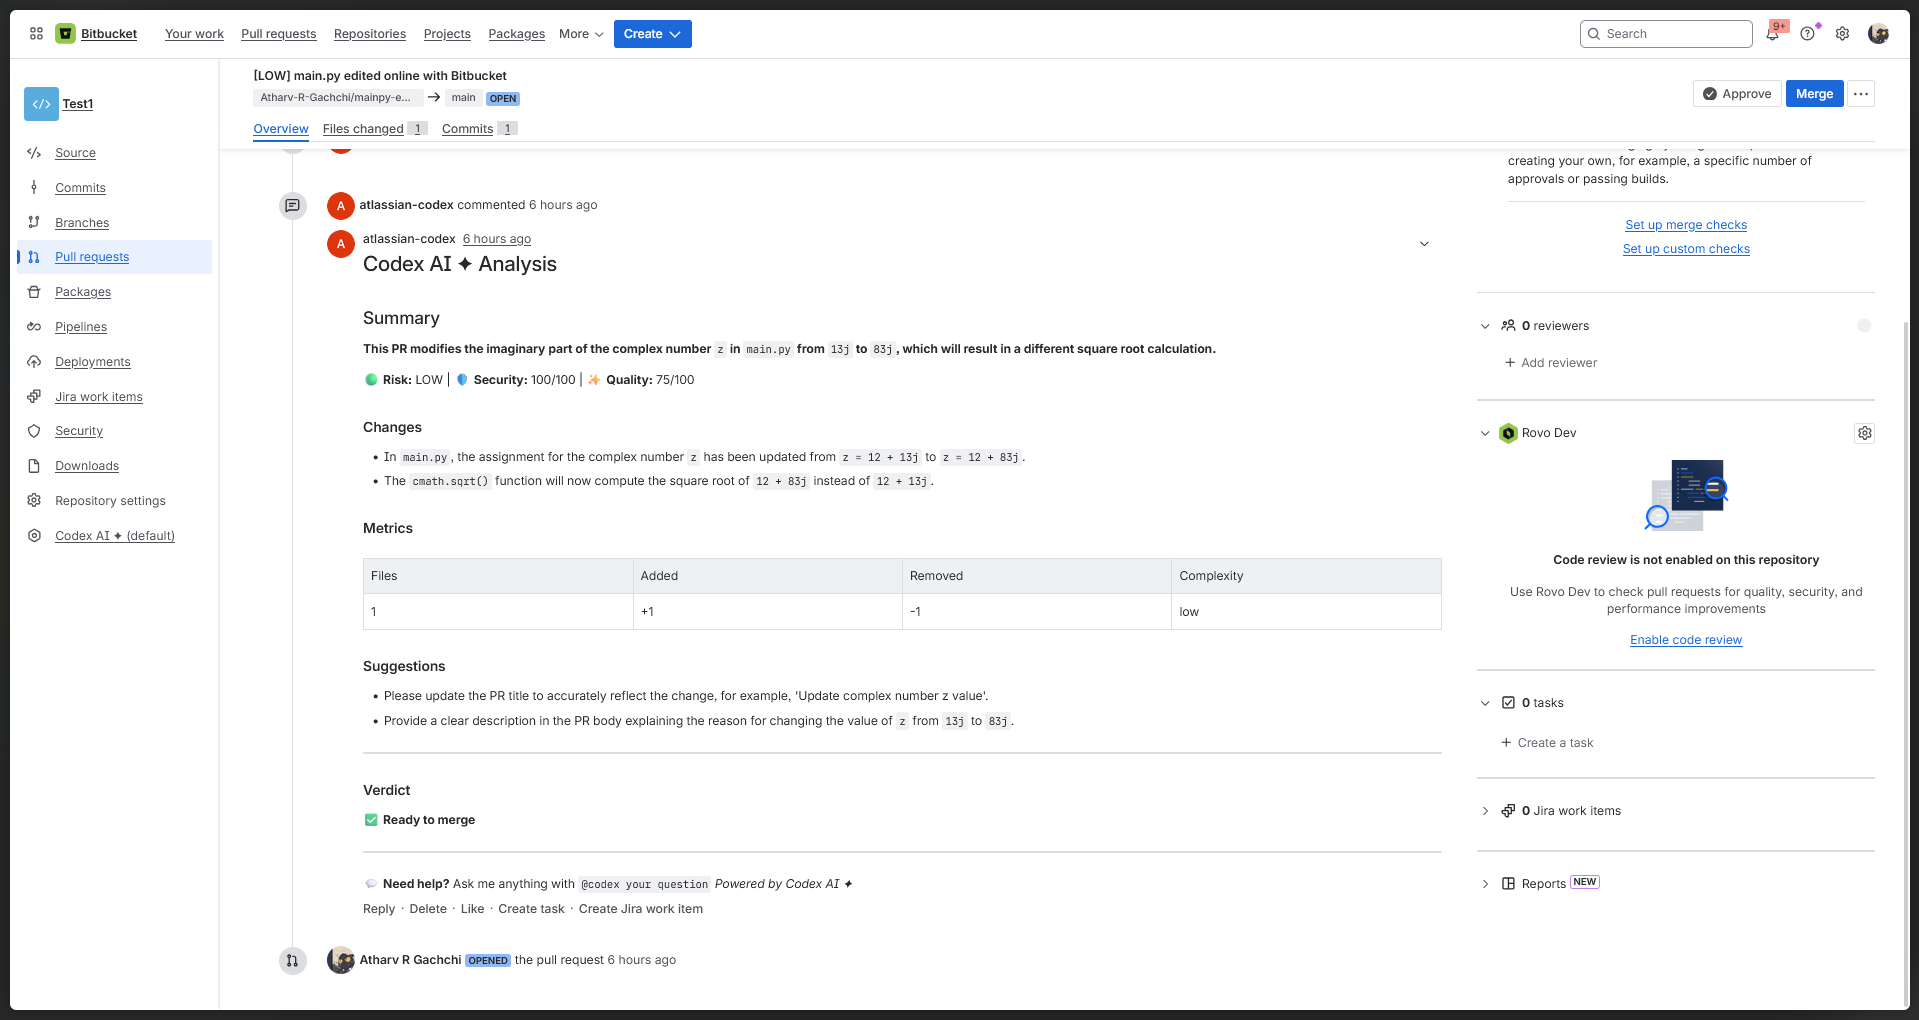Image resolution: width=1919 pixels, height=1020 pixels.
Task: Click the Repository settings gear icon
Action: (34, 501)
